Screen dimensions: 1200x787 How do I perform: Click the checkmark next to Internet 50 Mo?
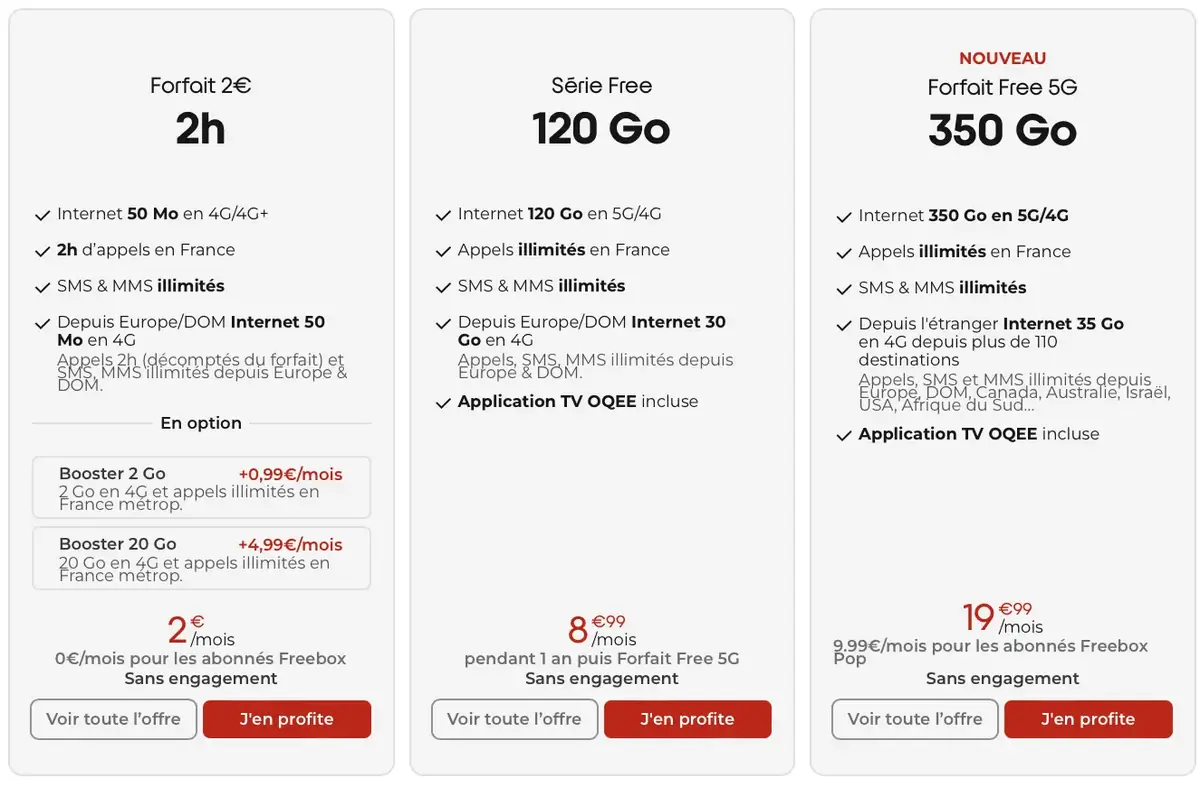click(x=42, y=213)
